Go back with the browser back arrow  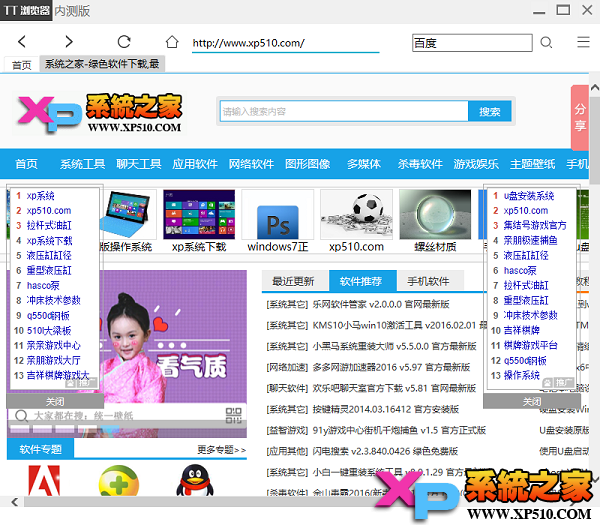(22, 42)
